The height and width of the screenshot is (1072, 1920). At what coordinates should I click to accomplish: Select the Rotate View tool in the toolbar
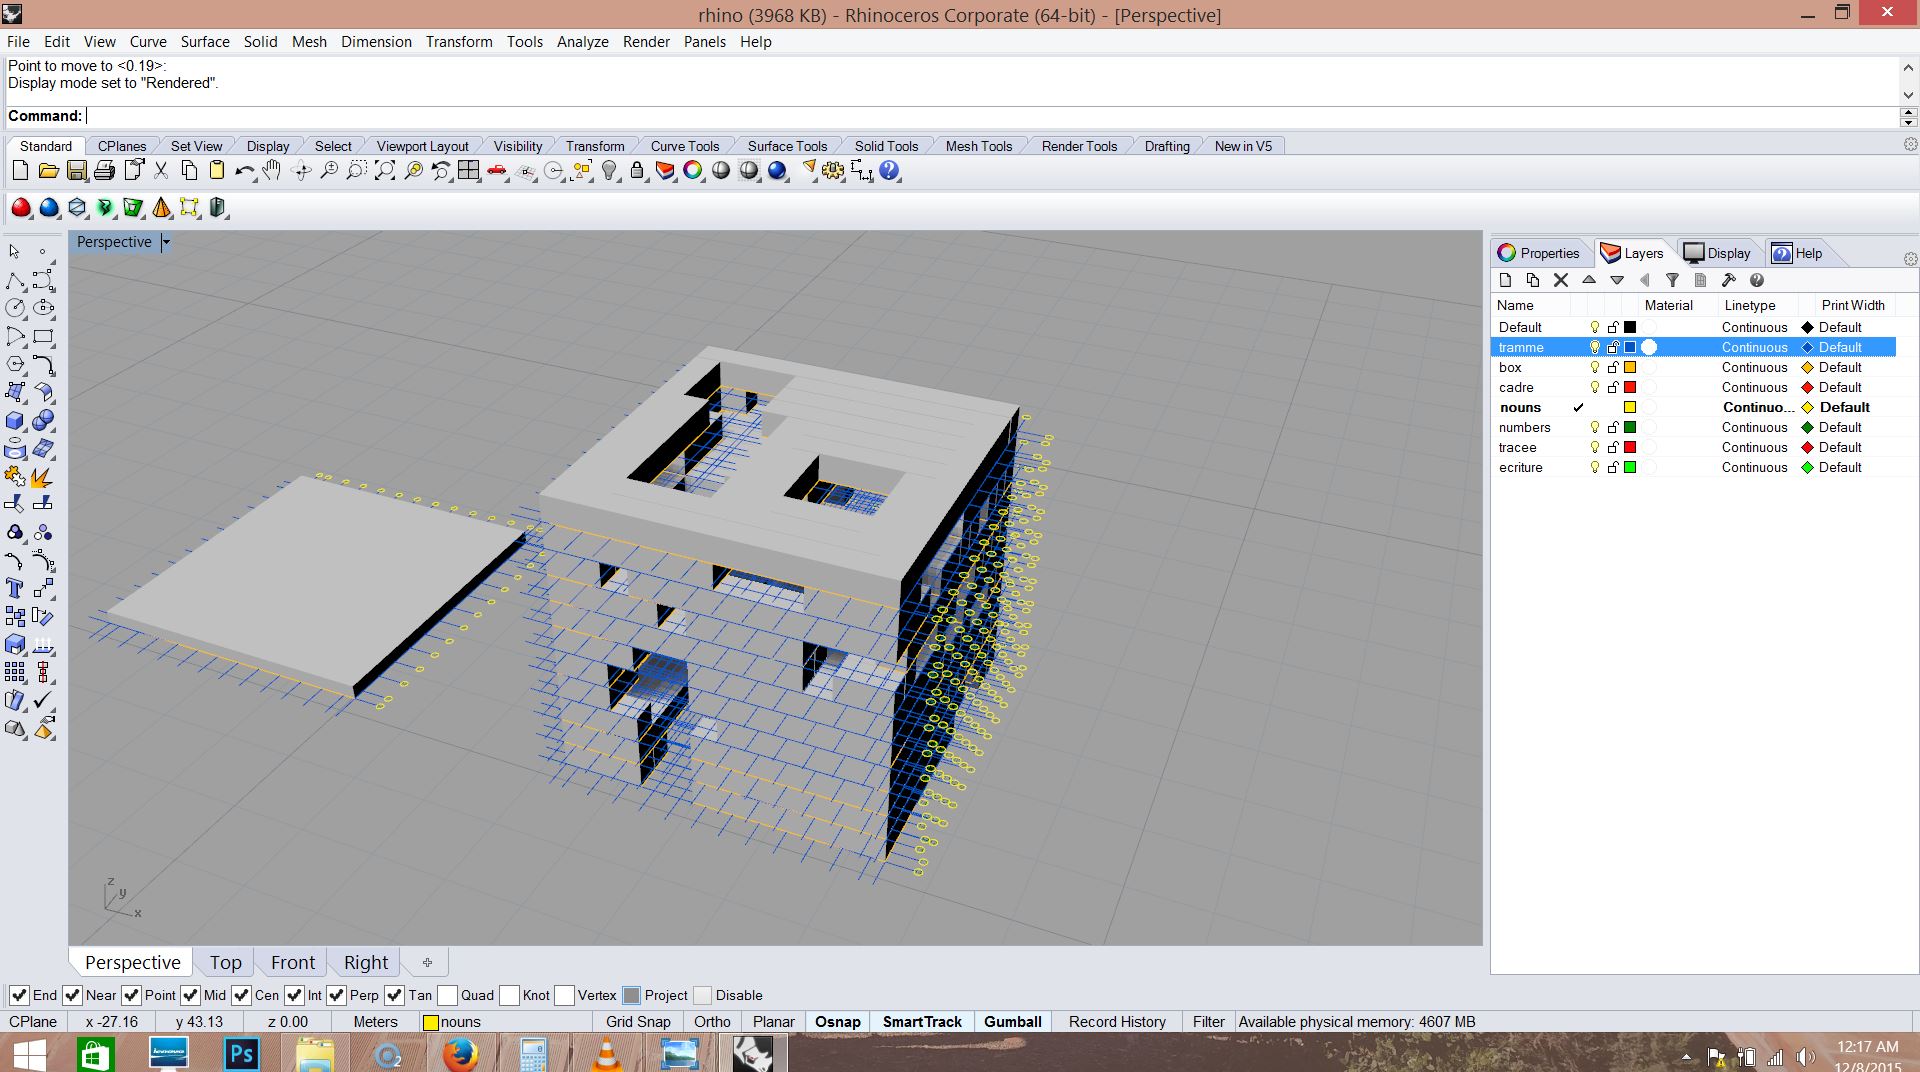(x=300, y=170)
